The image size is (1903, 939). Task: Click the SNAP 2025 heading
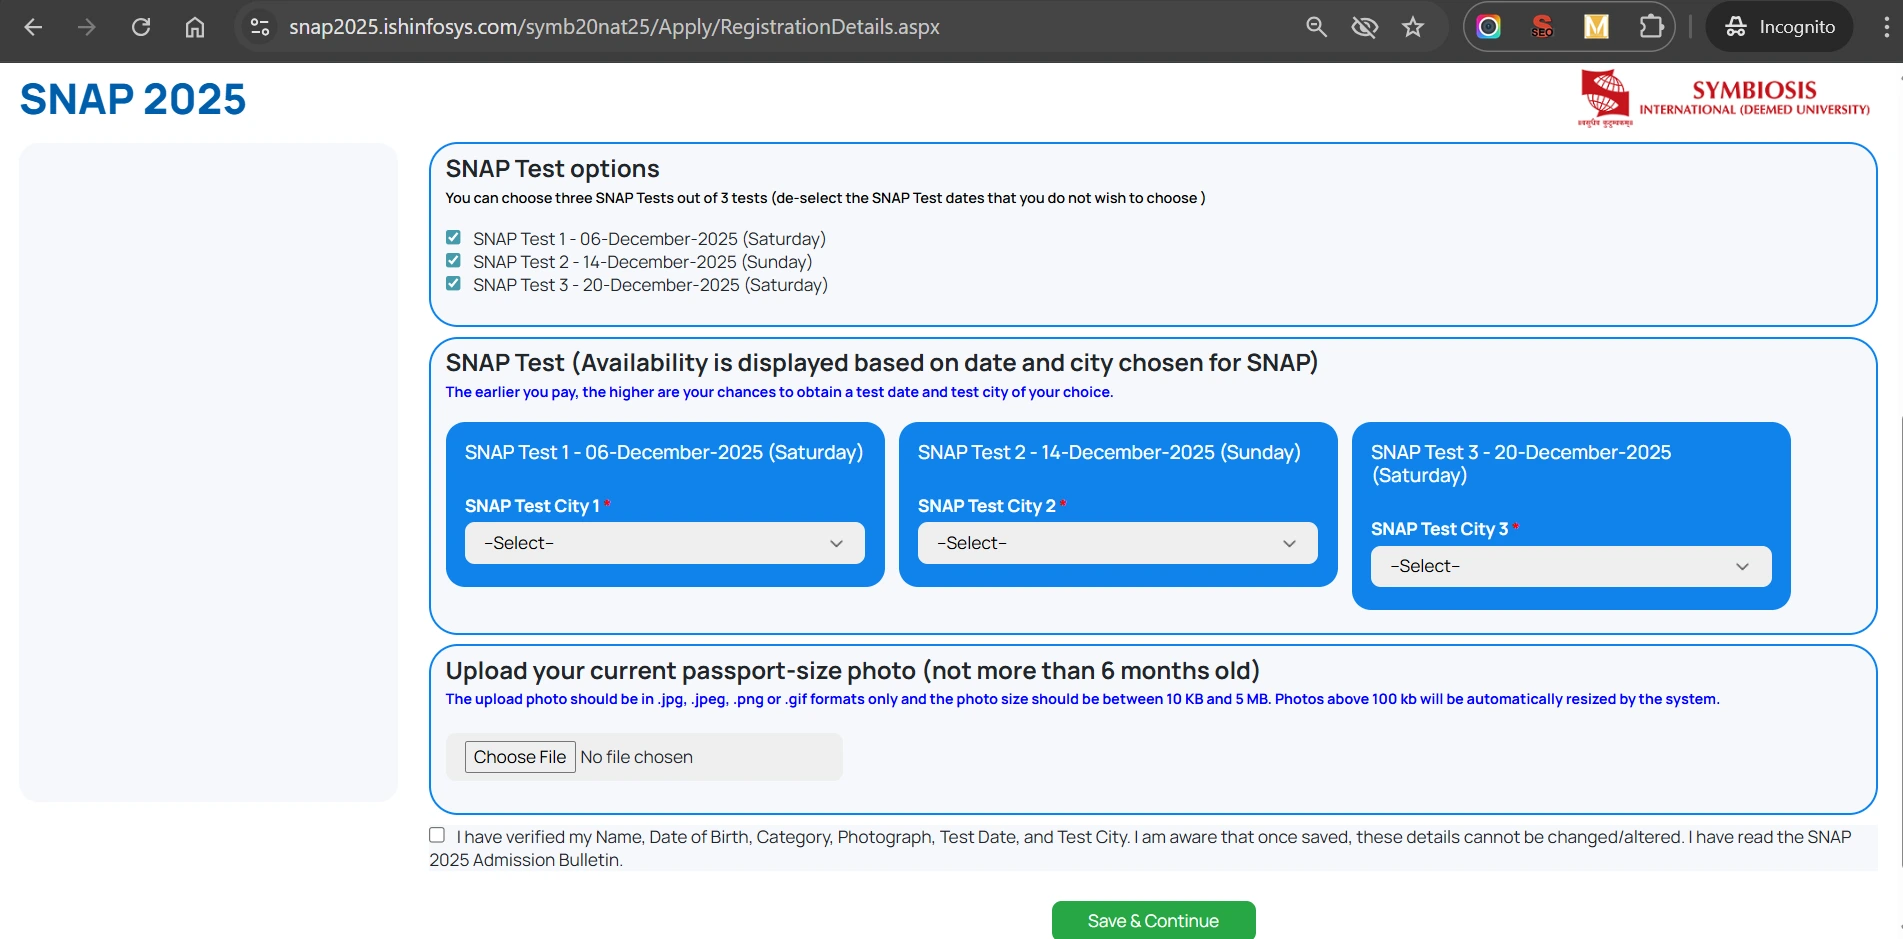tap(133, 99)
